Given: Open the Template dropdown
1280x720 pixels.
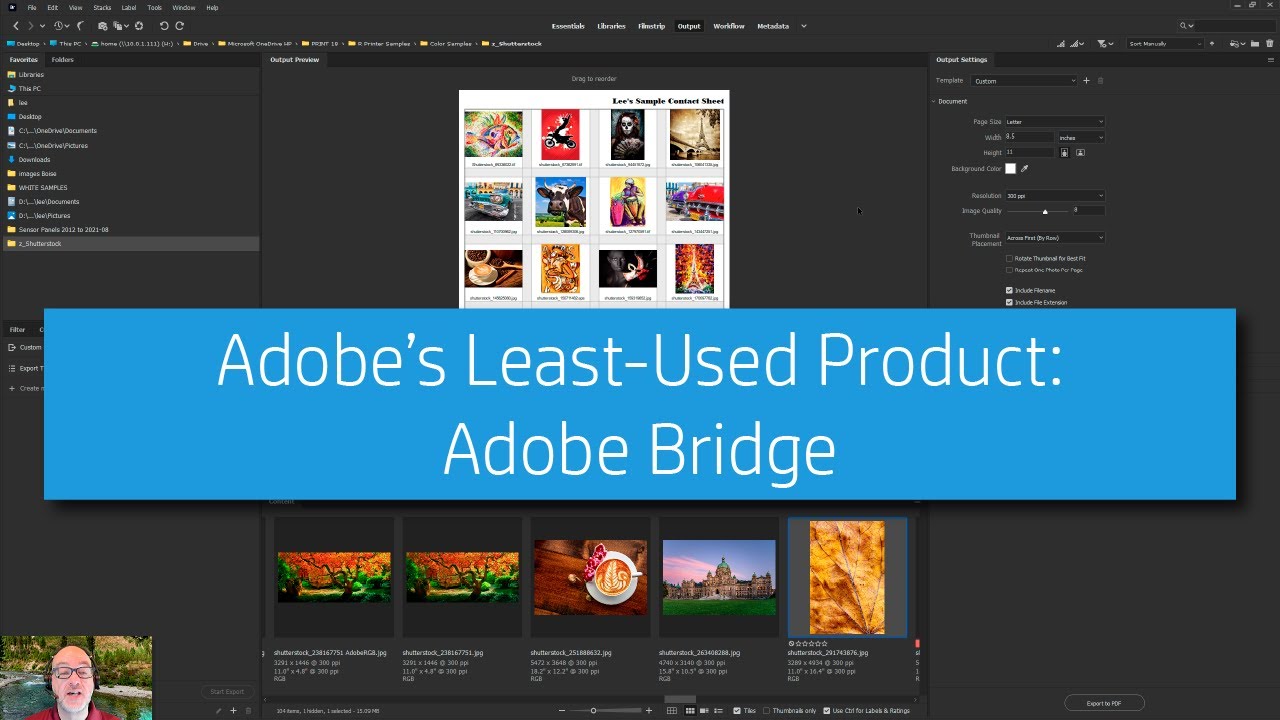Looking at the screenshot, I should click(x=1024, y=81).
